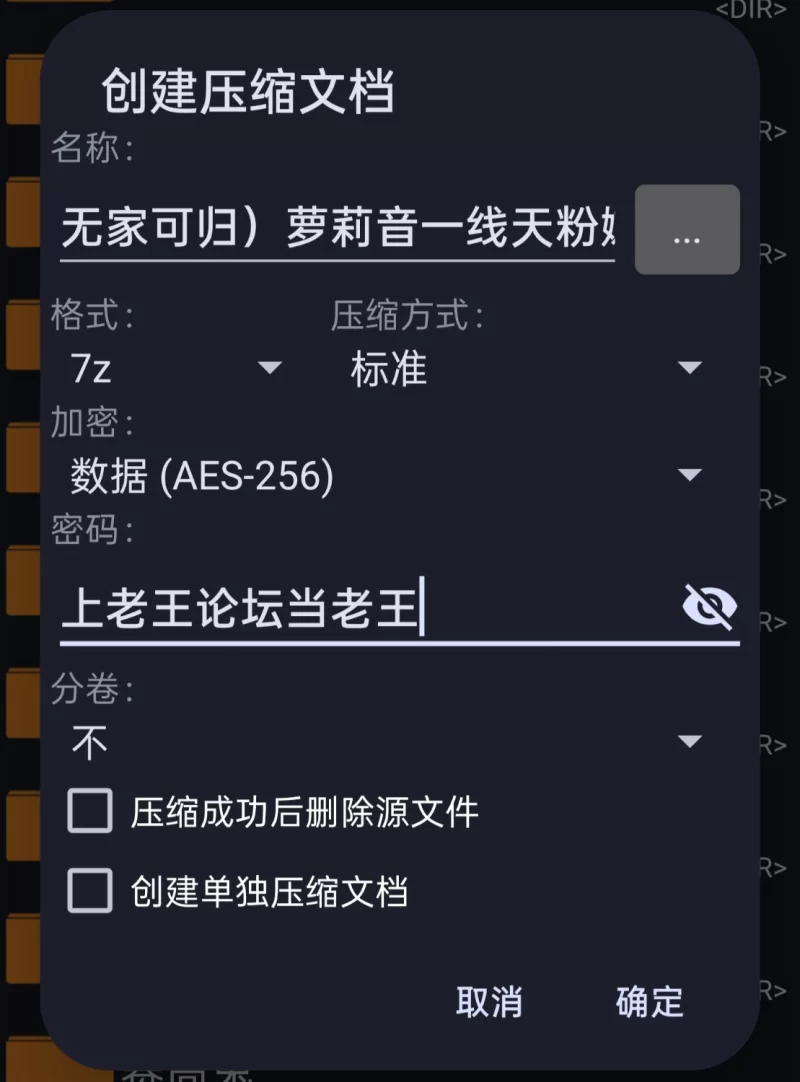Click the 创建单独压缩文档 label text

tap(269, 891)
